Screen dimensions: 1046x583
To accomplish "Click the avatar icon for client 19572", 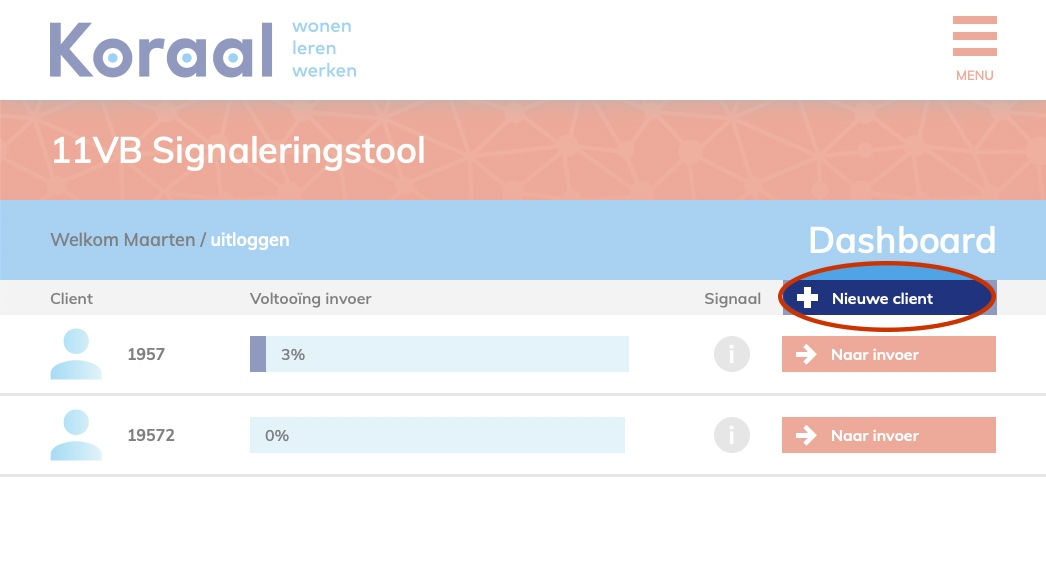I will click(76, 435).
